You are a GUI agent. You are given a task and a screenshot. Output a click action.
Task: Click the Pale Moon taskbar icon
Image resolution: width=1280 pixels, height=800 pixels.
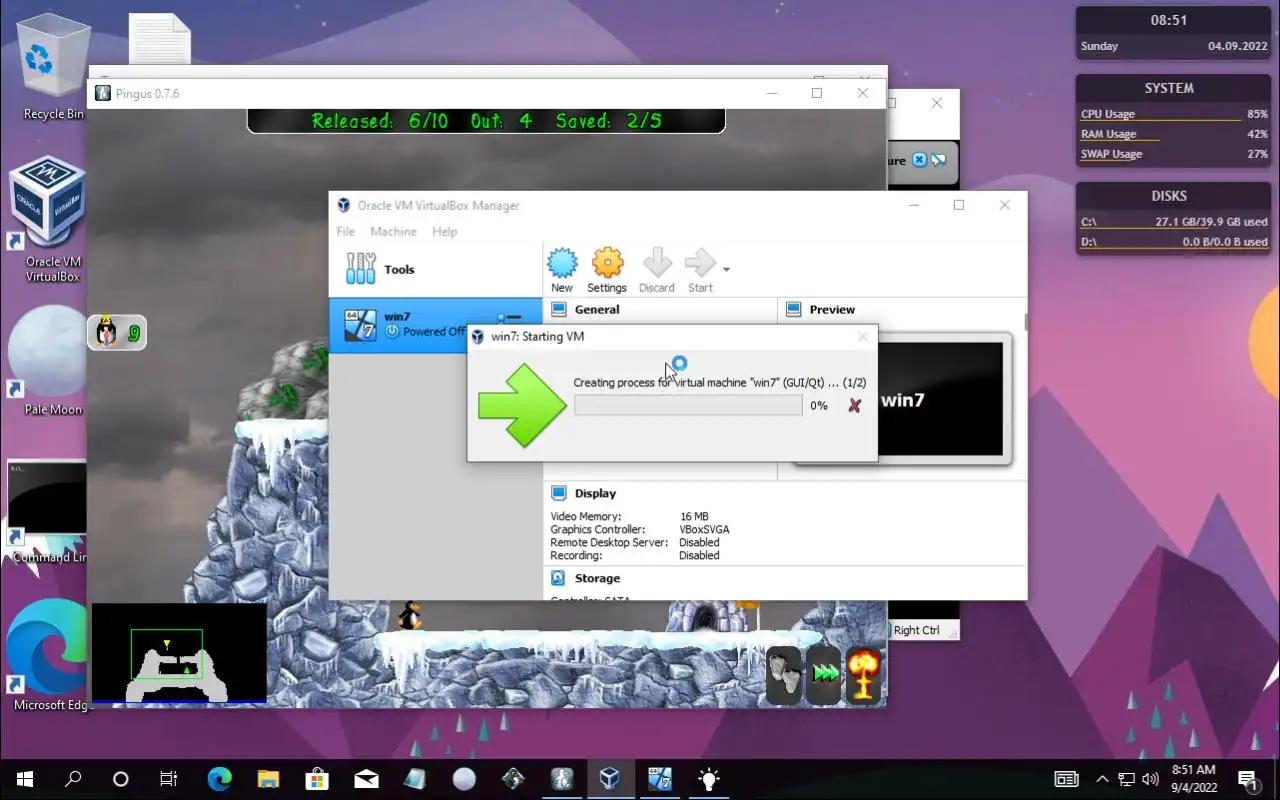(x=464, y=779)
